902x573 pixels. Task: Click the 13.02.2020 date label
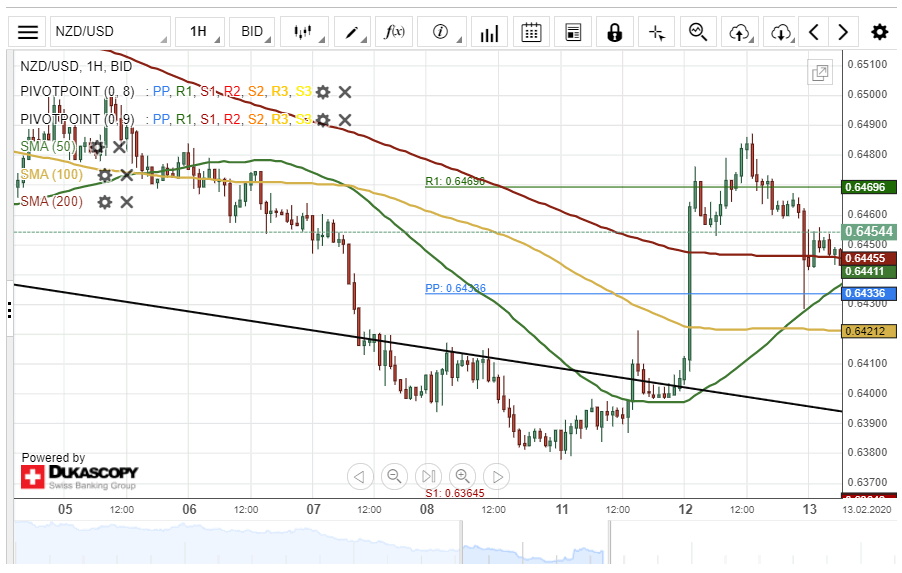(866, 510)
